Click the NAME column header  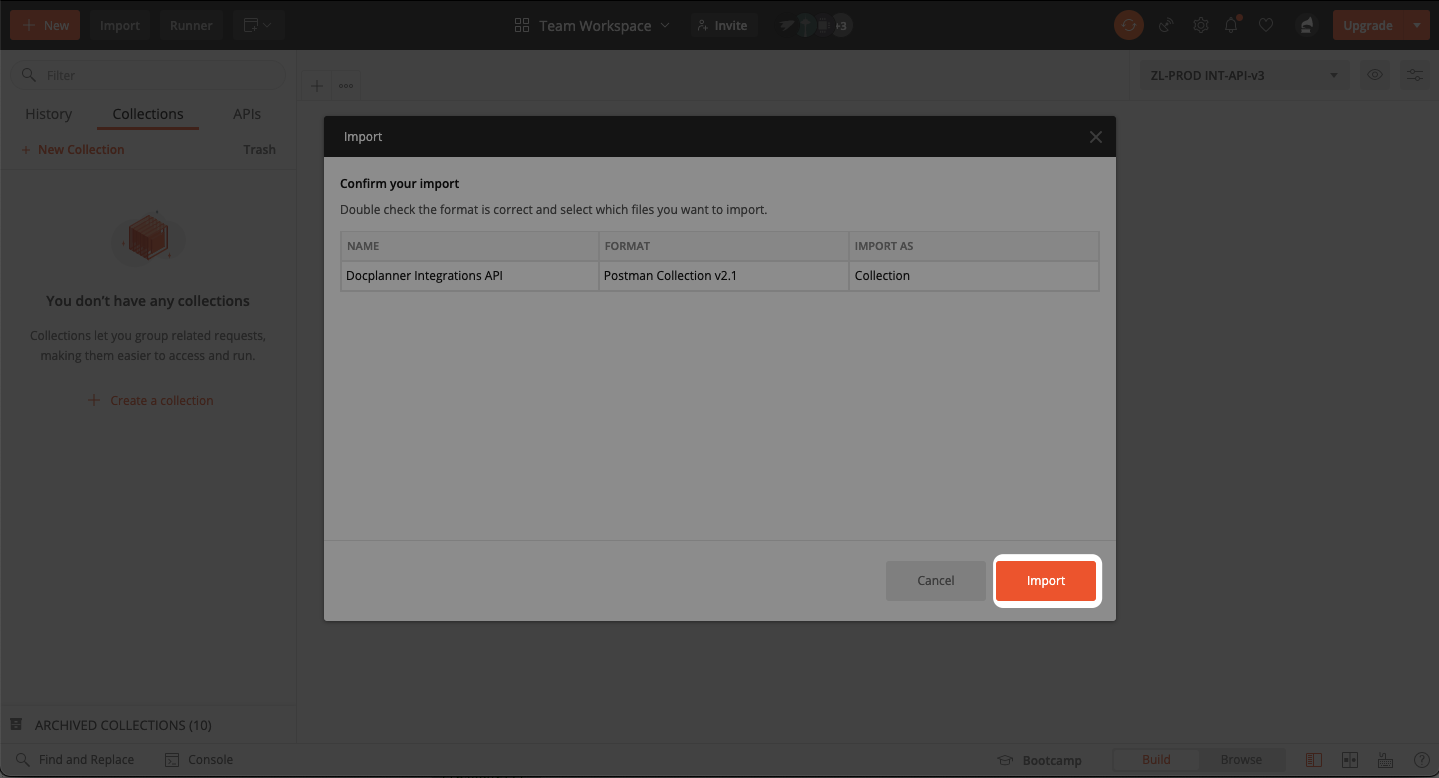point(469,246)
